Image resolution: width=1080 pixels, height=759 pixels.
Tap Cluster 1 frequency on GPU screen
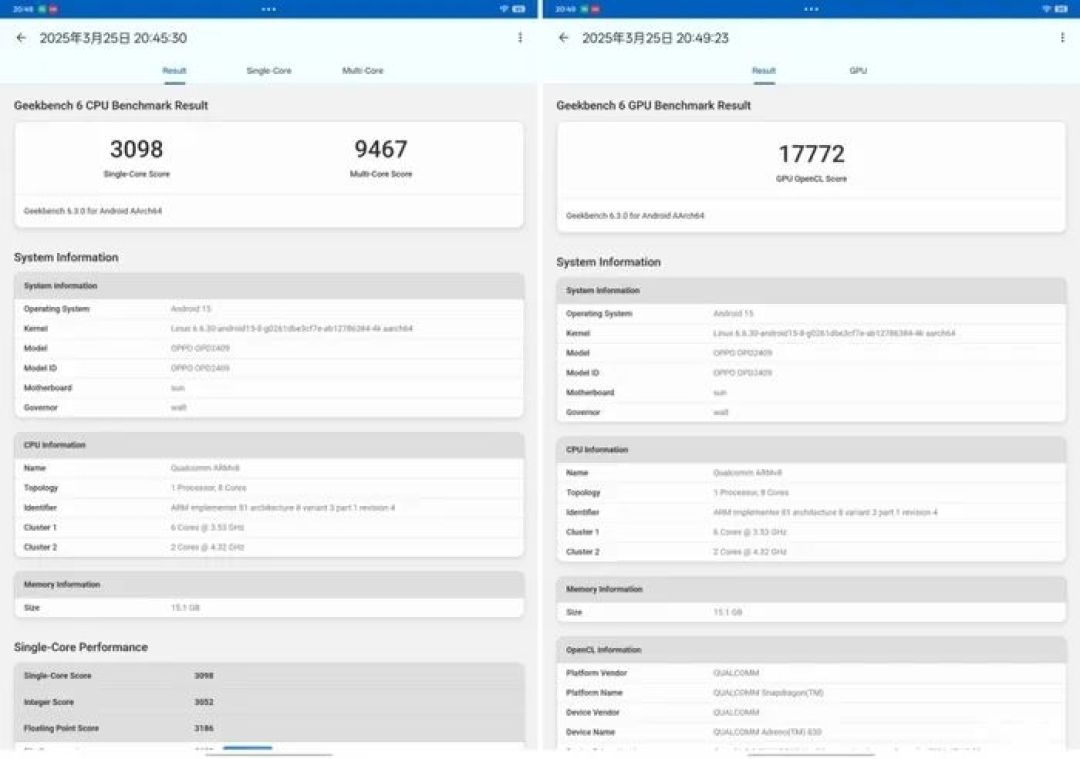749,532
